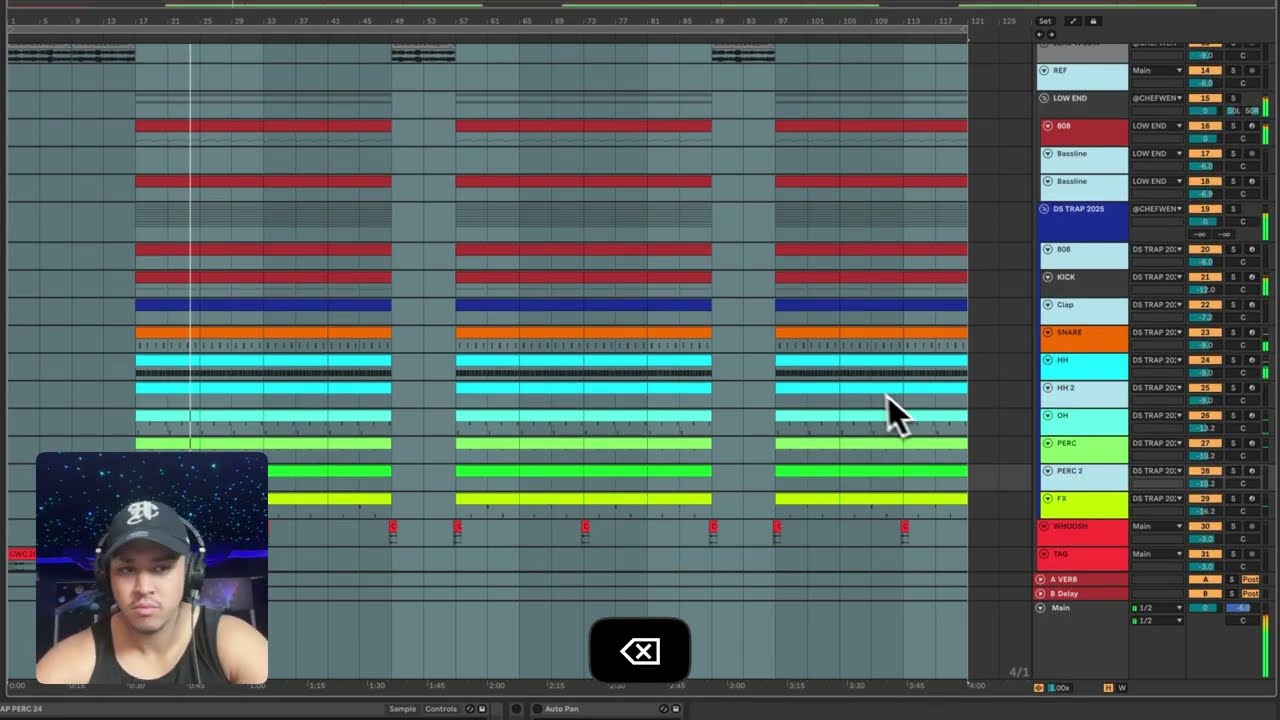Unfold the red 808 track

point(1048,126)
